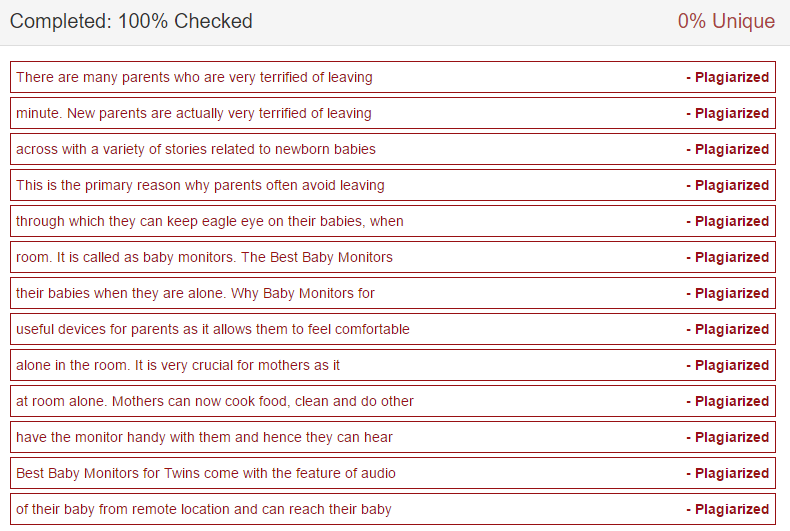The width and height of the screenshot is (790, 531).
Task: Click the "It is called as baby monitors" sentence
Action: click(x=204, y=257)
